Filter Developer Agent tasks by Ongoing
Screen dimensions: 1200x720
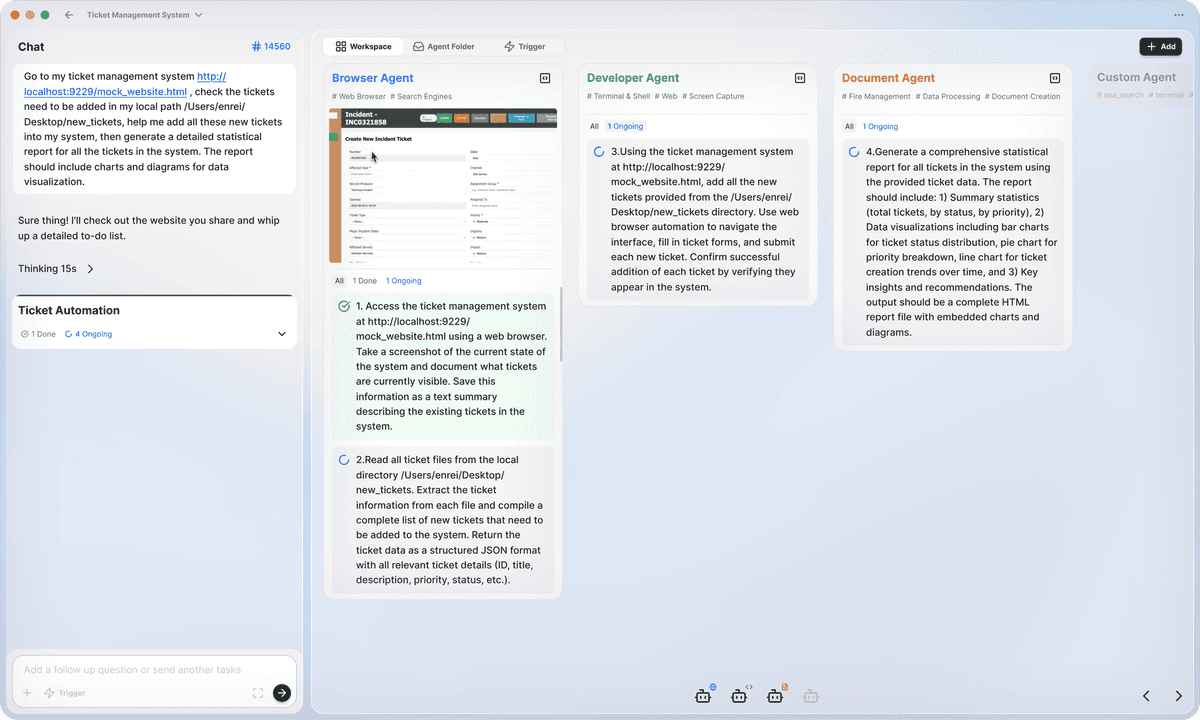[624, 126]
